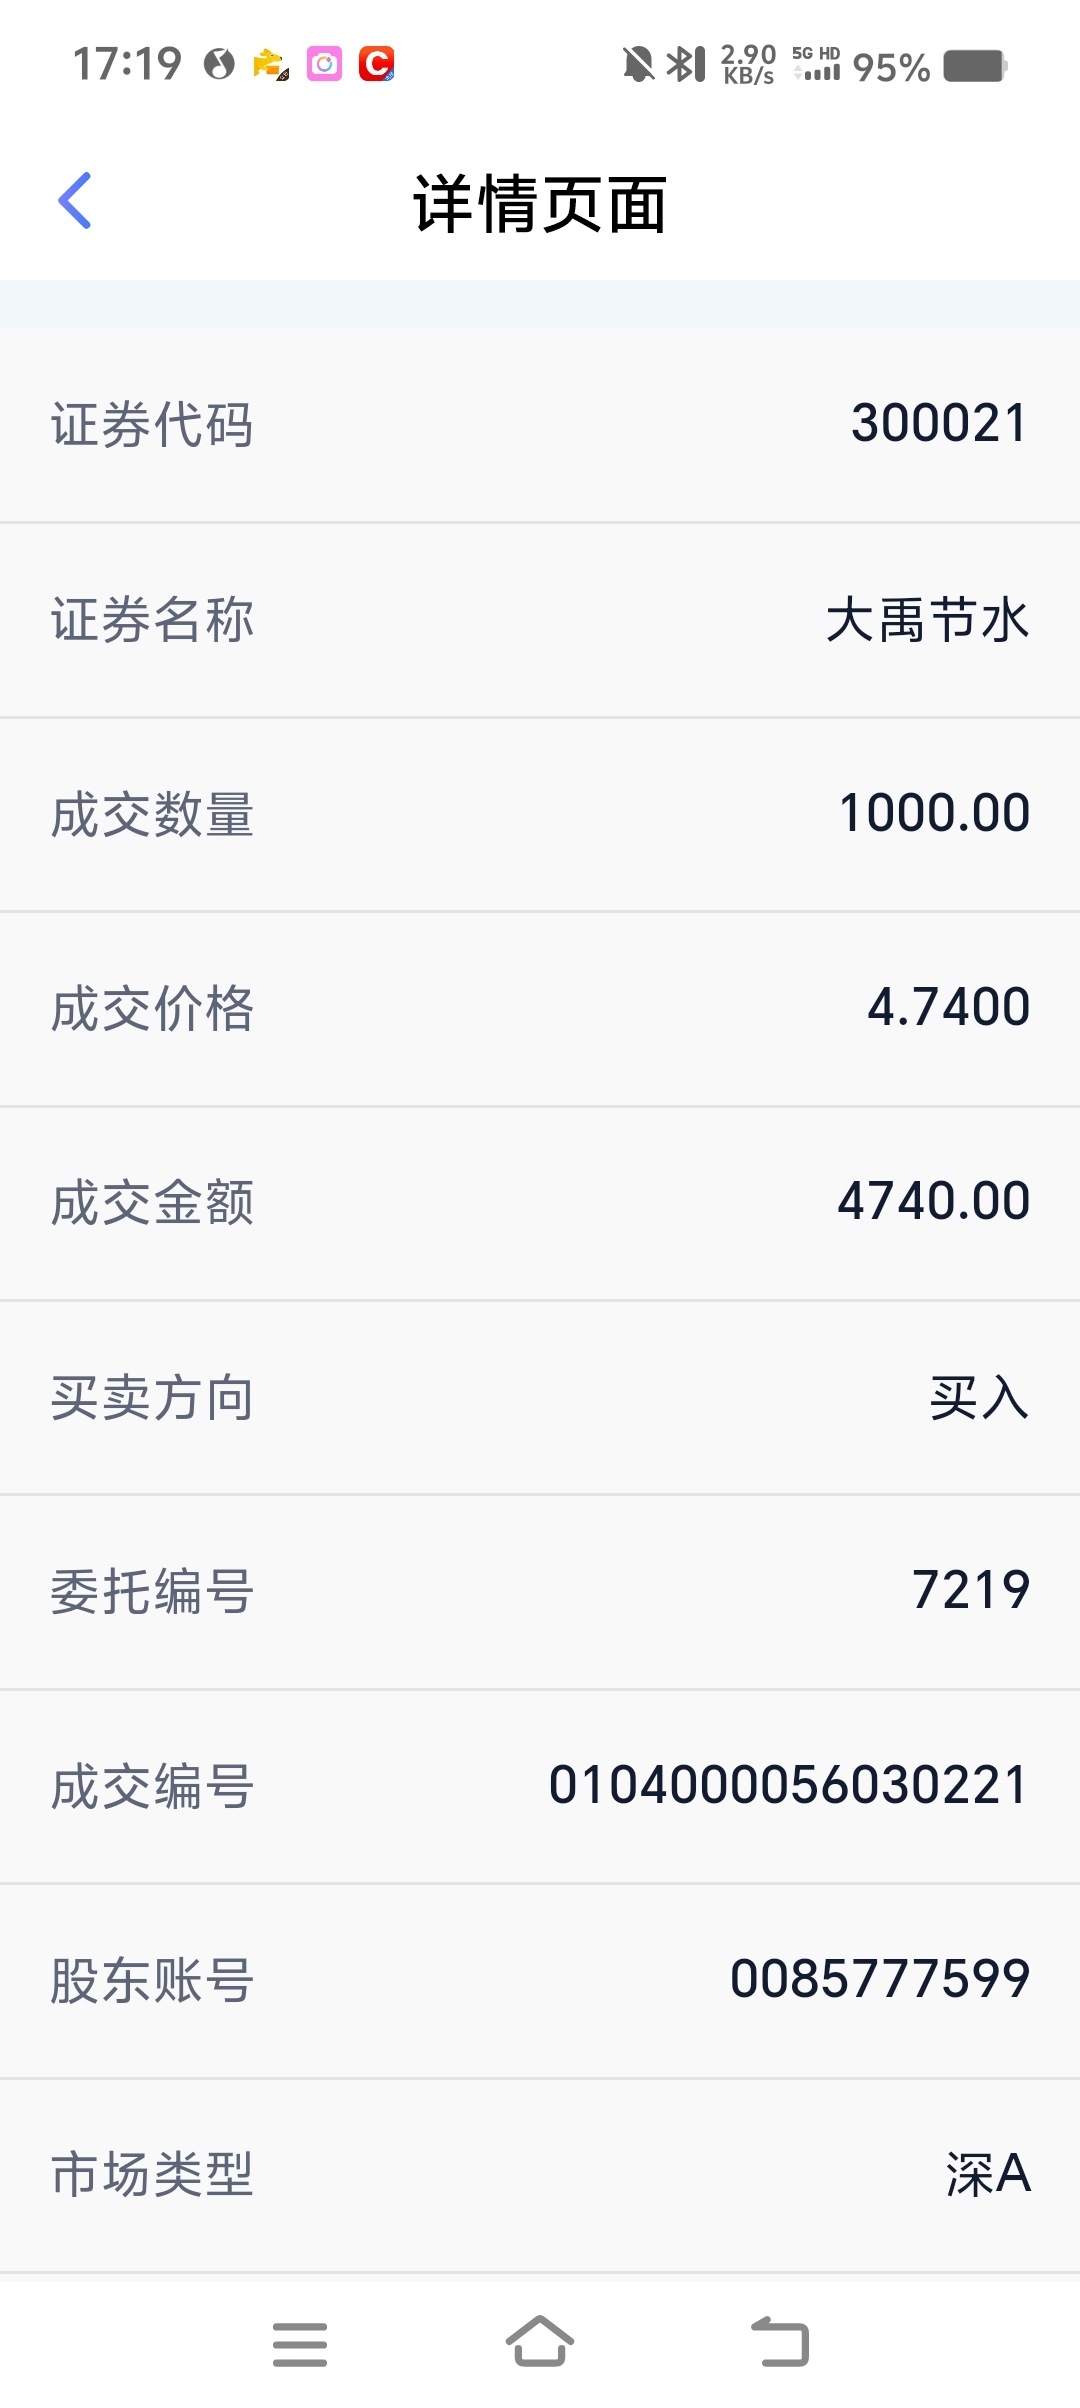Go home using the house navigation icon
The width and height of the screenshot is (1080, 2408).
[540, 2342]
